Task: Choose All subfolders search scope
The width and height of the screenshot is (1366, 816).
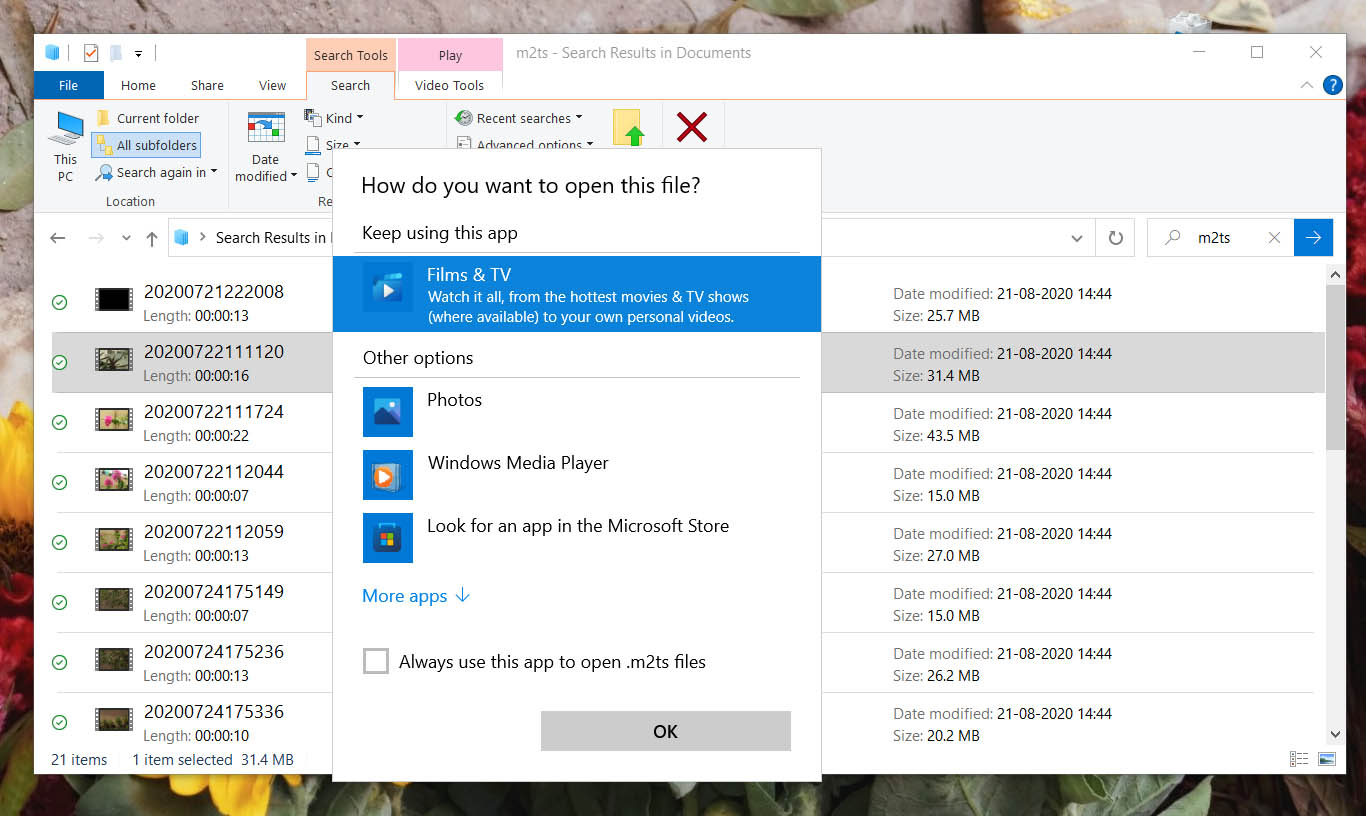Action: pyautogui.click(x=146, y=145)
